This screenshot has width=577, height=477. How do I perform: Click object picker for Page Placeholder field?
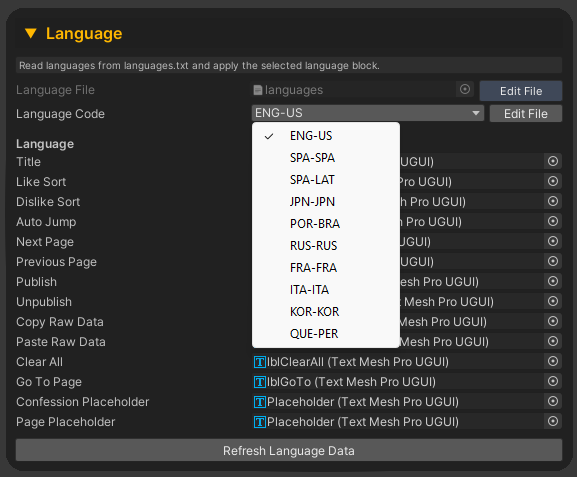(553, 421)
